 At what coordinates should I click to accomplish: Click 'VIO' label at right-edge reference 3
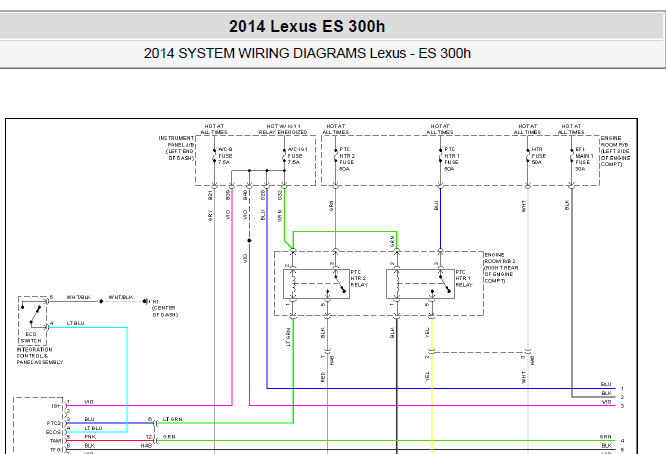607,402
